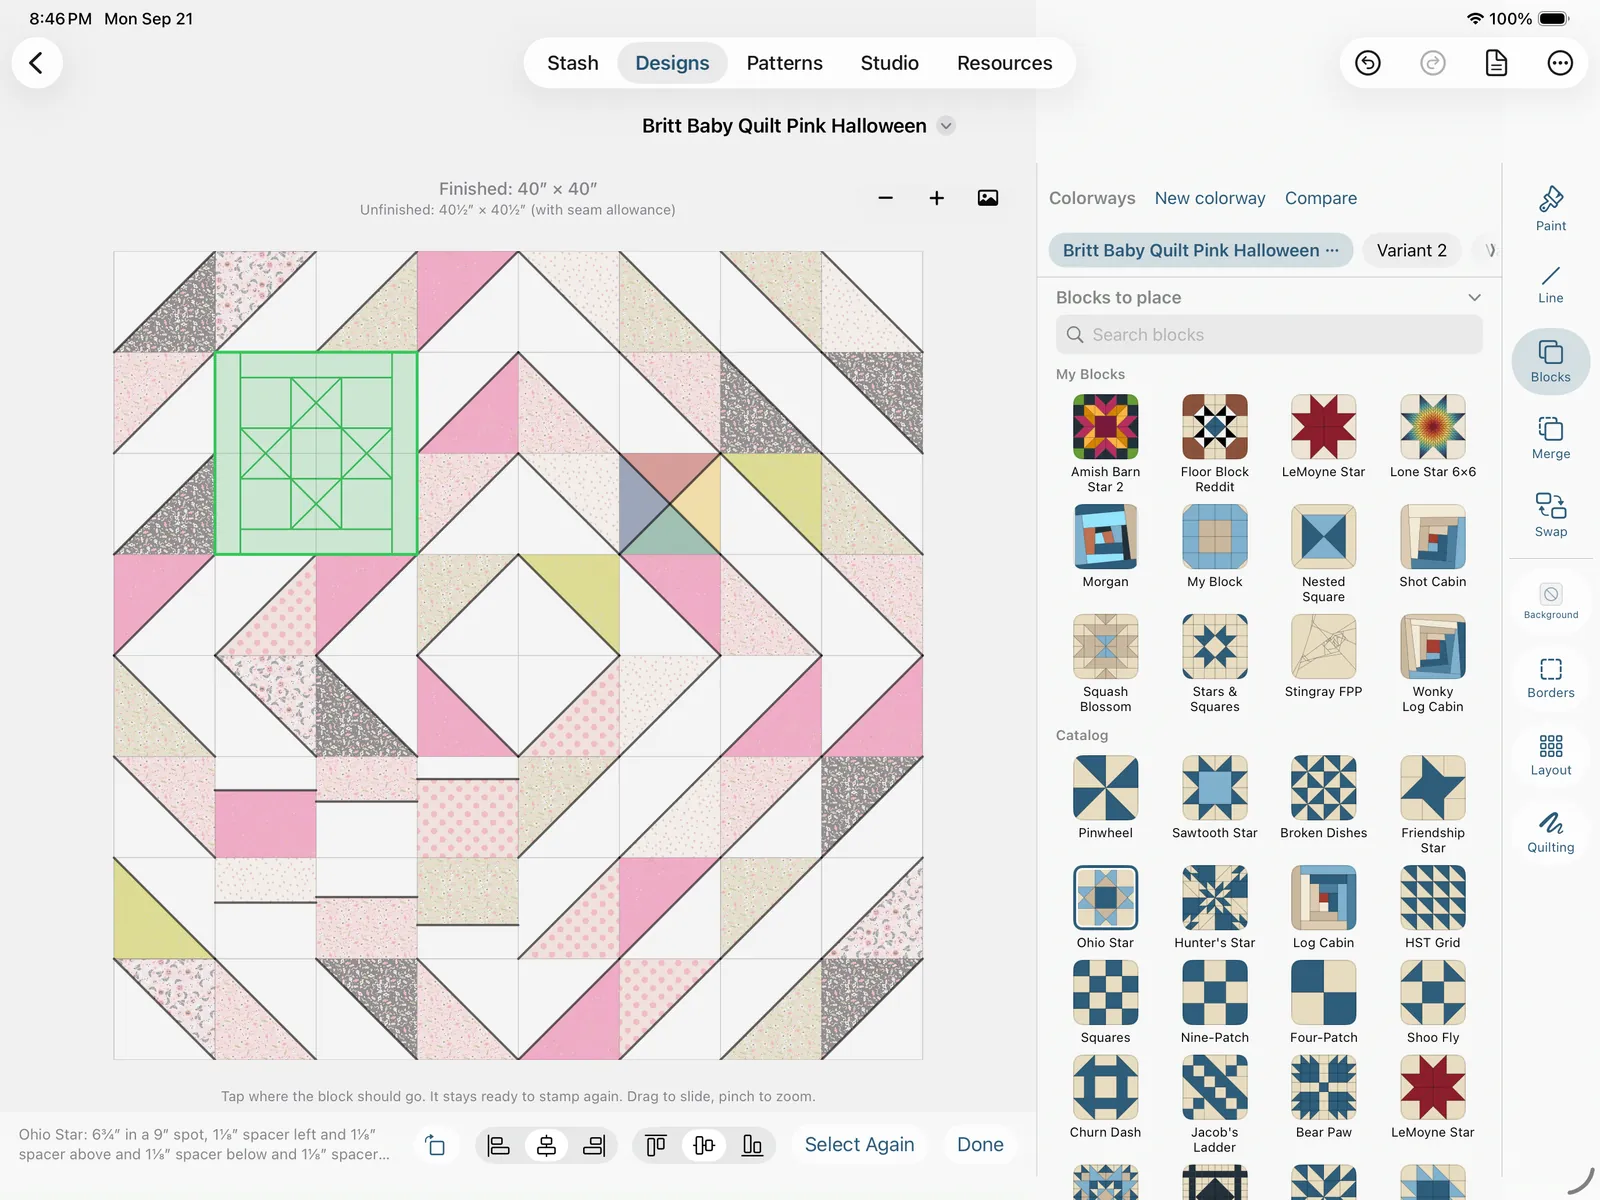Click the New colorway link
This screenshot has width=1600, height=1200.
click(x=1209, y=198)
